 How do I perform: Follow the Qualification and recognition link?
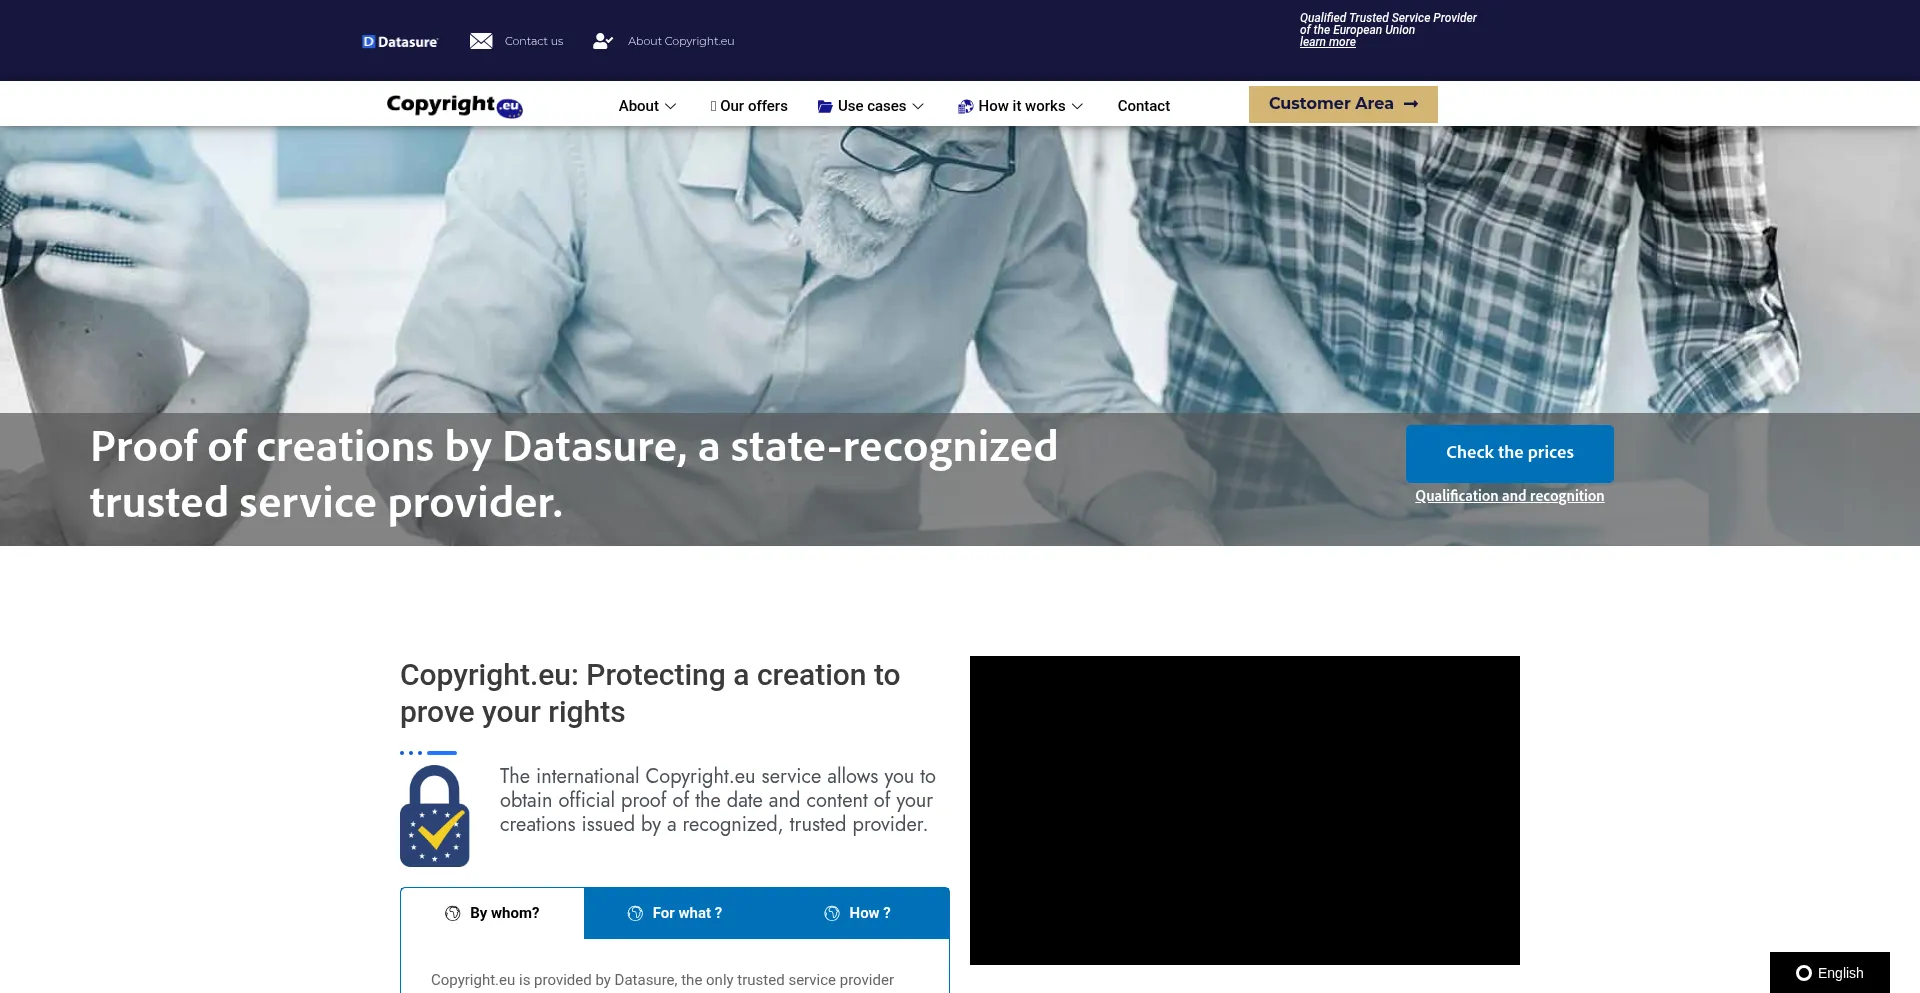(x=1509, y=496)
